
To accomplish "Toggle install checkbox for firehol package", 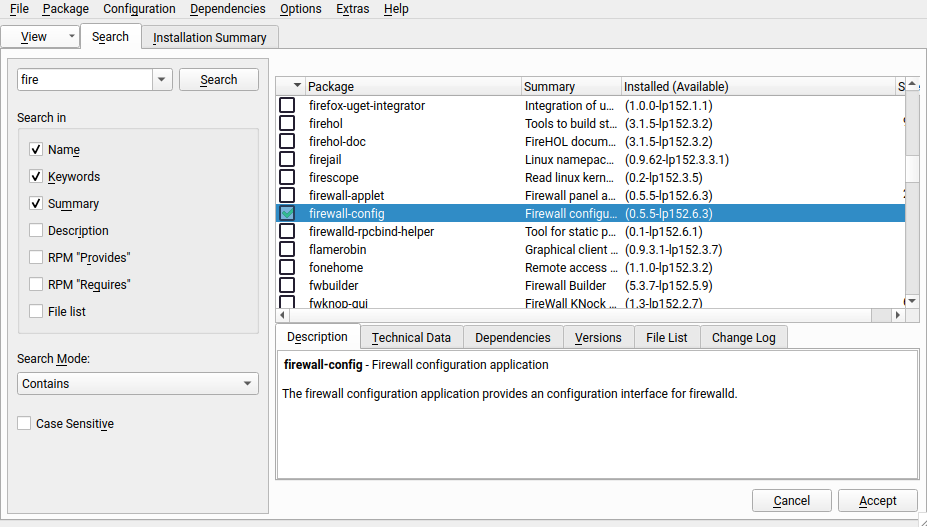I will pyautogui.click(x=287, y=124).
